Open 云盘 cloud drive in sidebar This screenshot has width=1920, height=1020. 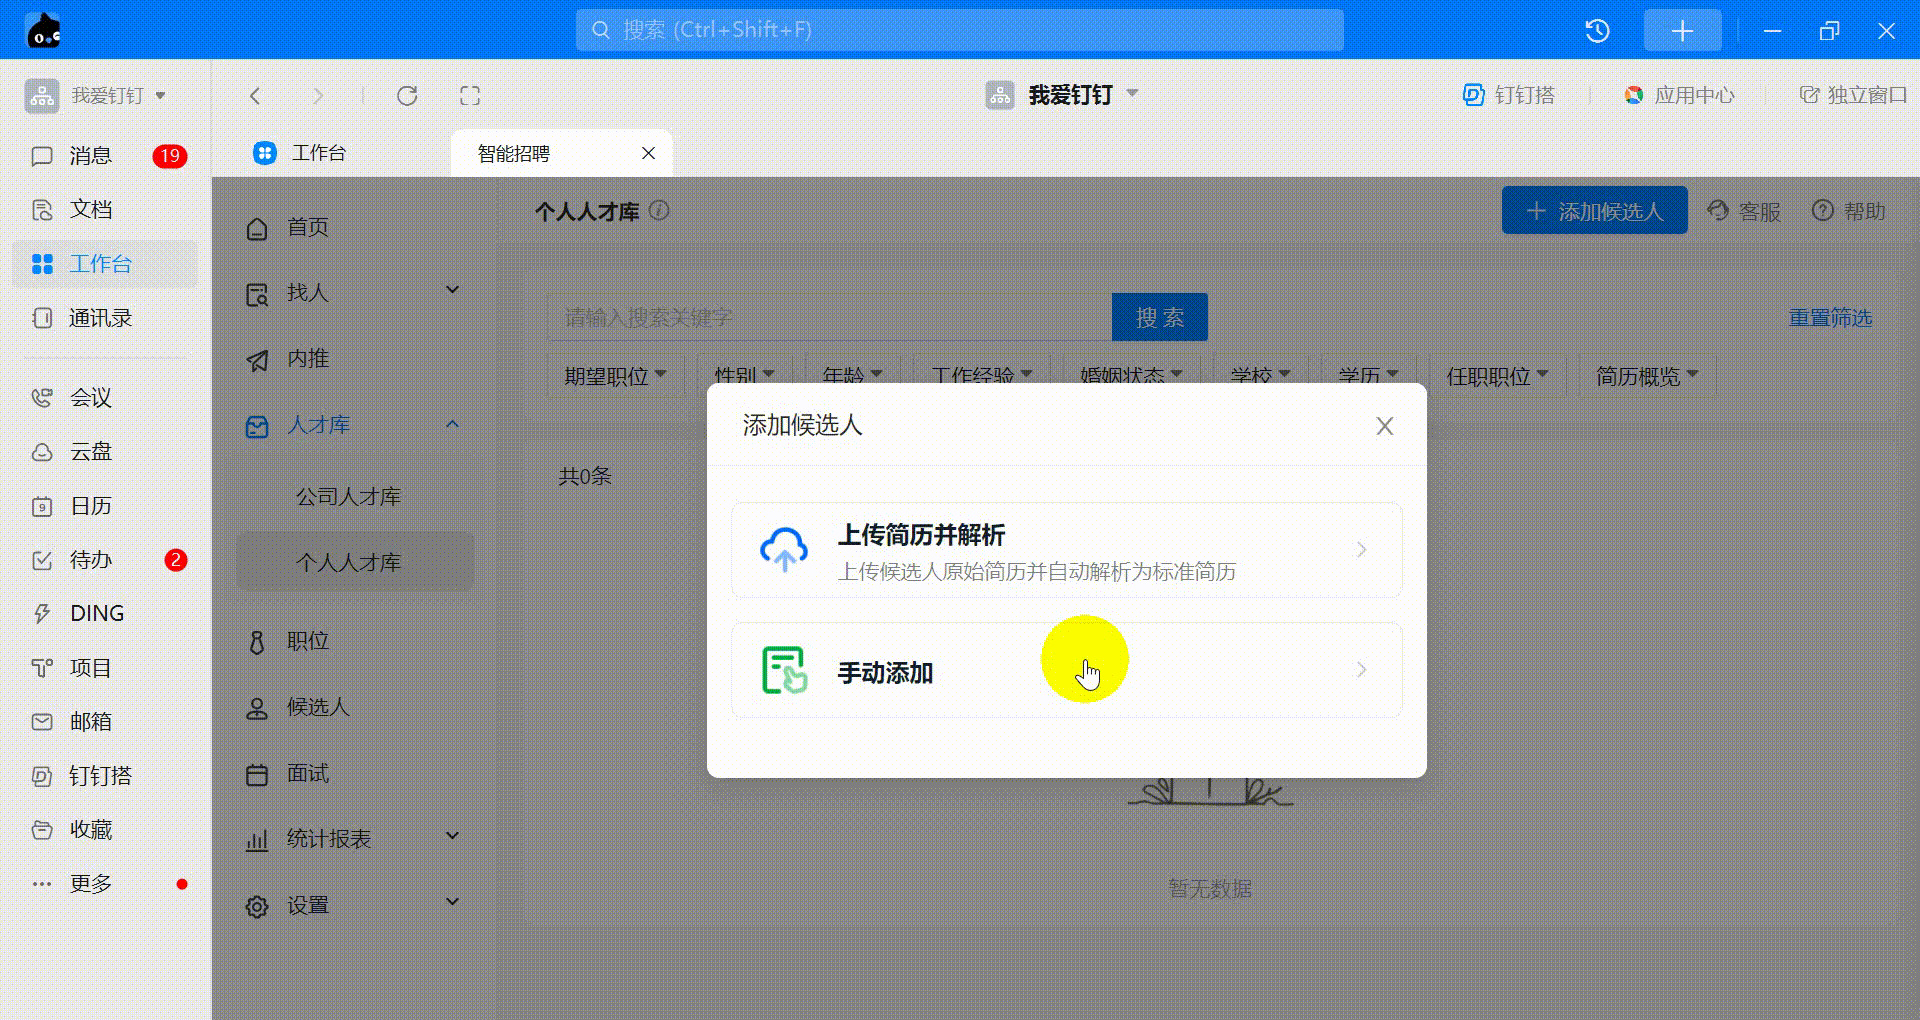tap(90, 452)
